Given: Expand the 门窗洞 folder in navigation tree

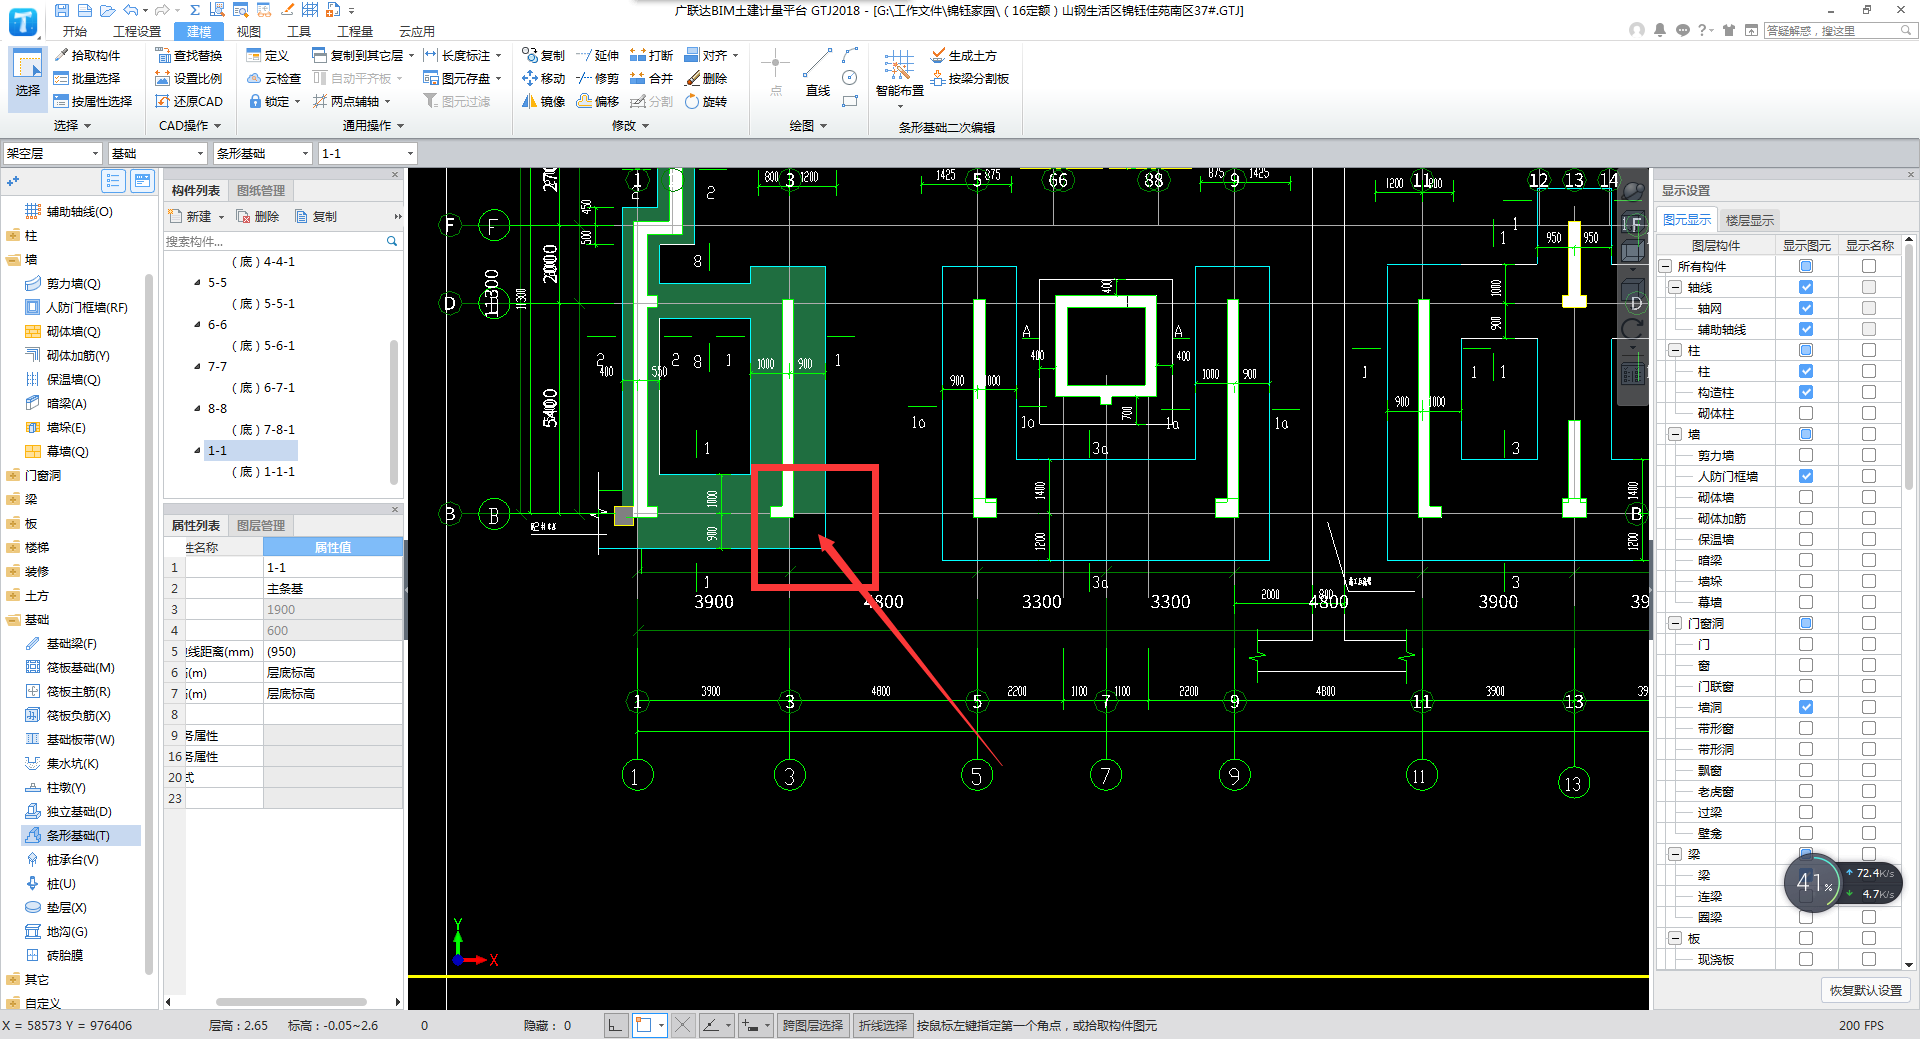Looking at the screenshot, I should click(x=12, y=476).
